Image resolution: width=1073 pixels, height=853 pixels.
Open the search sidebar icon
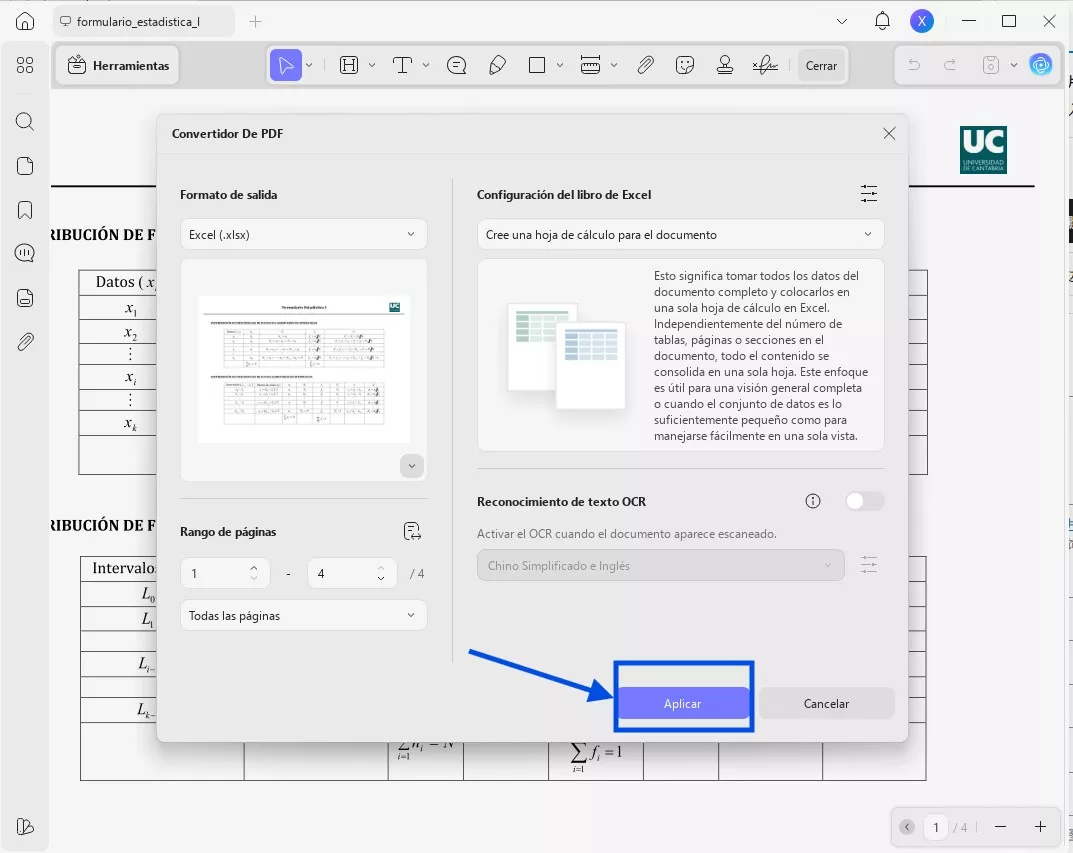pos(25,122)
